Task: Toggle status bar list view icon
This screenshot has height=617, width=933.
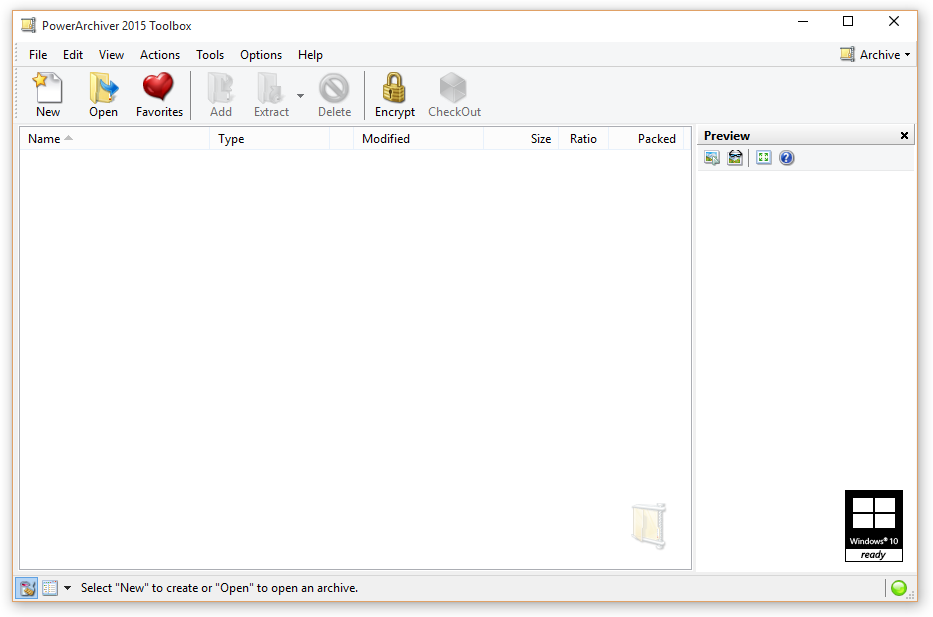Action: (50, 588)
